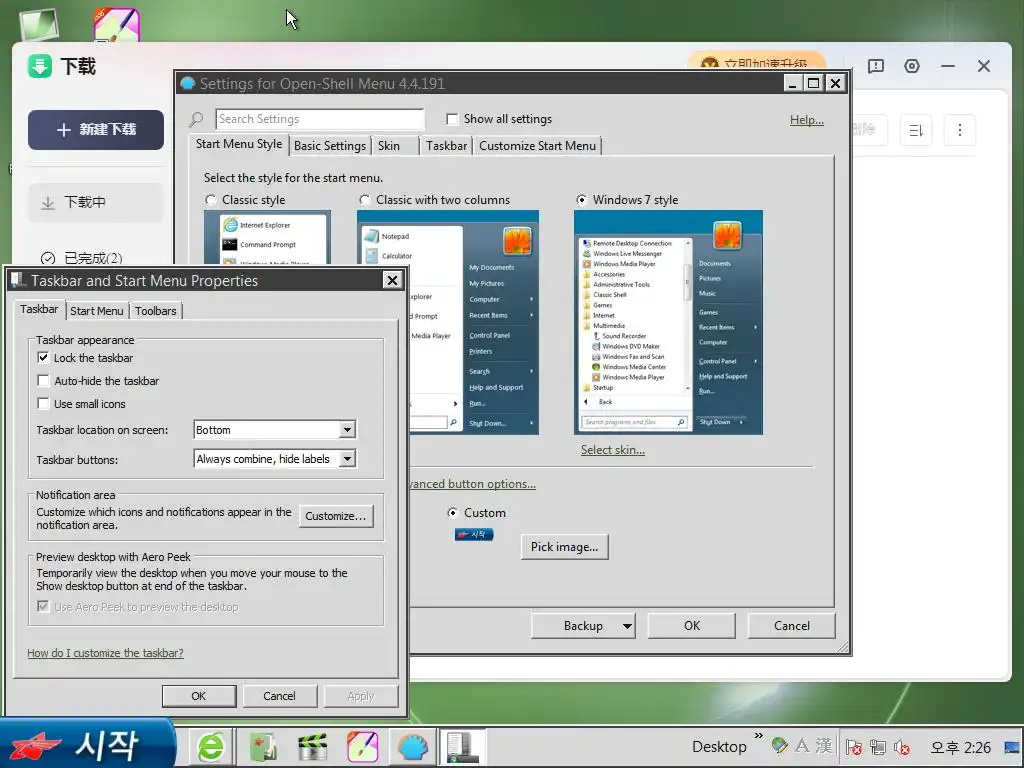Click the list sort icon in downloader

click(916, 130)
